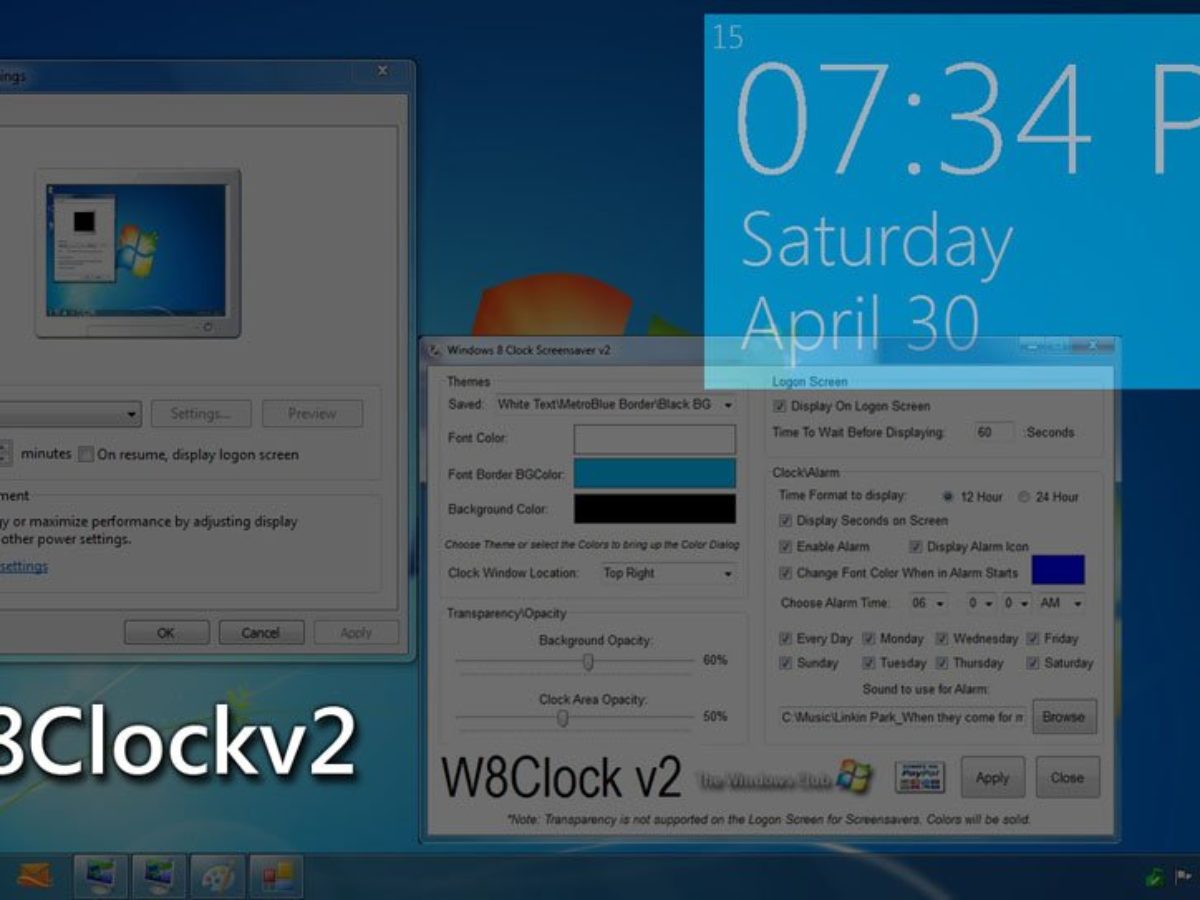Uncheck the Tuesday checkbox
The image size is (1200, 900).
click(870, 663)
